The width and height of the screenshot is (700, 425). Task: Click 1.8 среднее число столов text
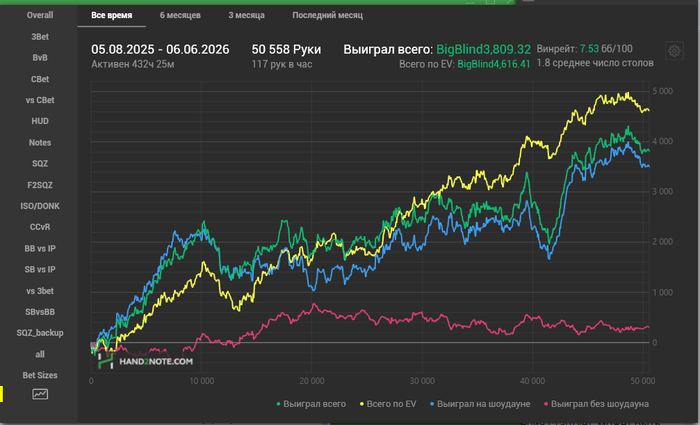coord(595,63)
